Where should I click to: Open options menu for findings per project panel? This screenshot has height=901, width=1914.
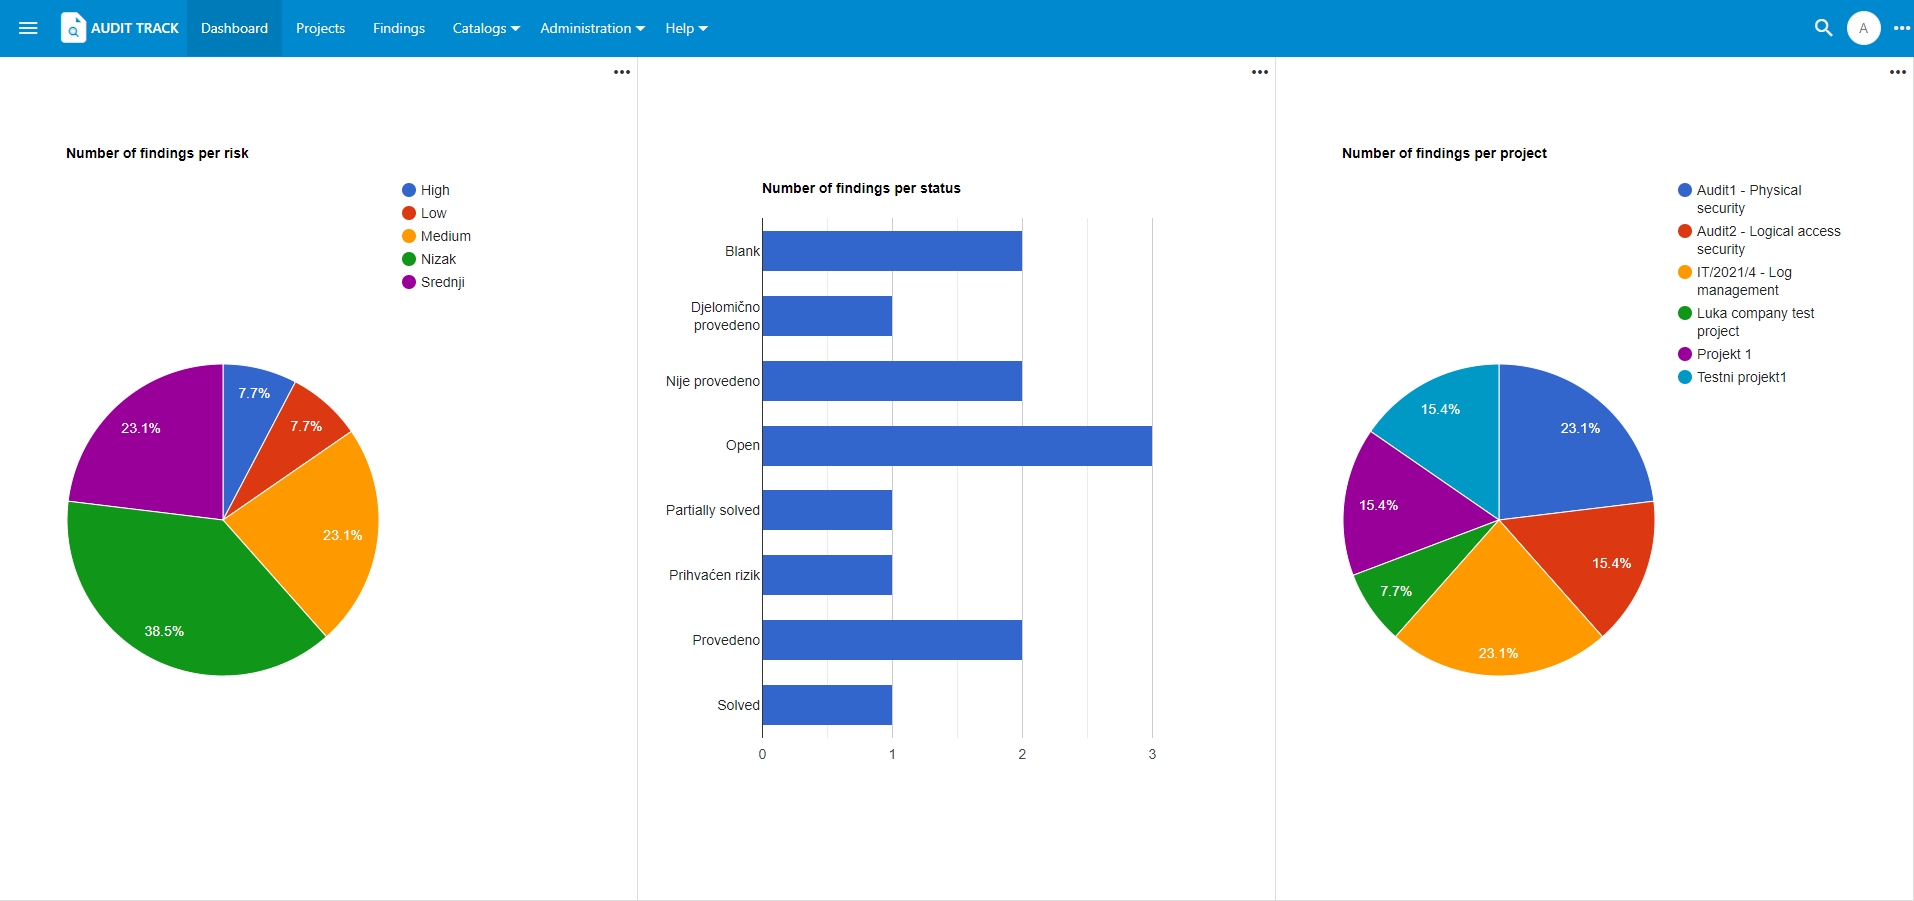[x=1898, y=72]
